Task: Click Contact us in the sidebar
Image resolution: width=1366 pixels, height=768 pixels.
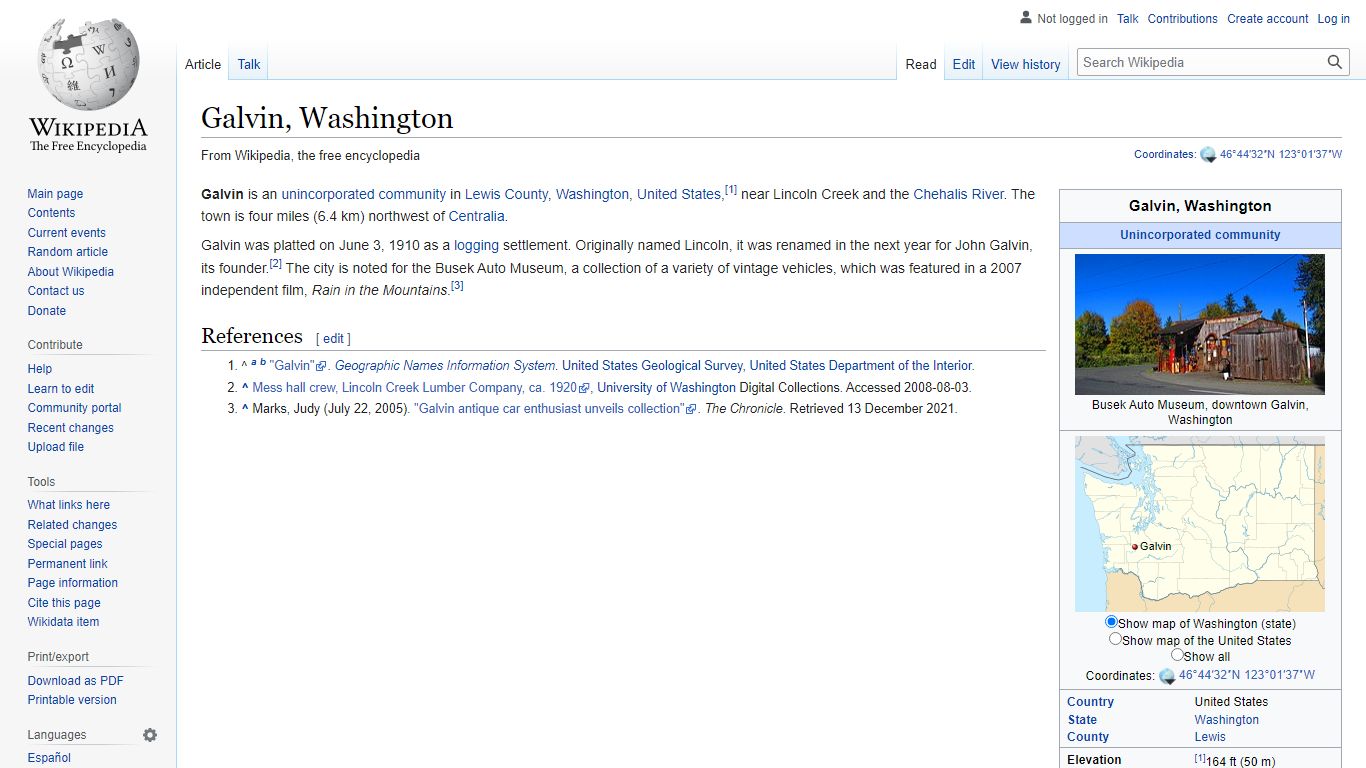Action: point(56,291)
